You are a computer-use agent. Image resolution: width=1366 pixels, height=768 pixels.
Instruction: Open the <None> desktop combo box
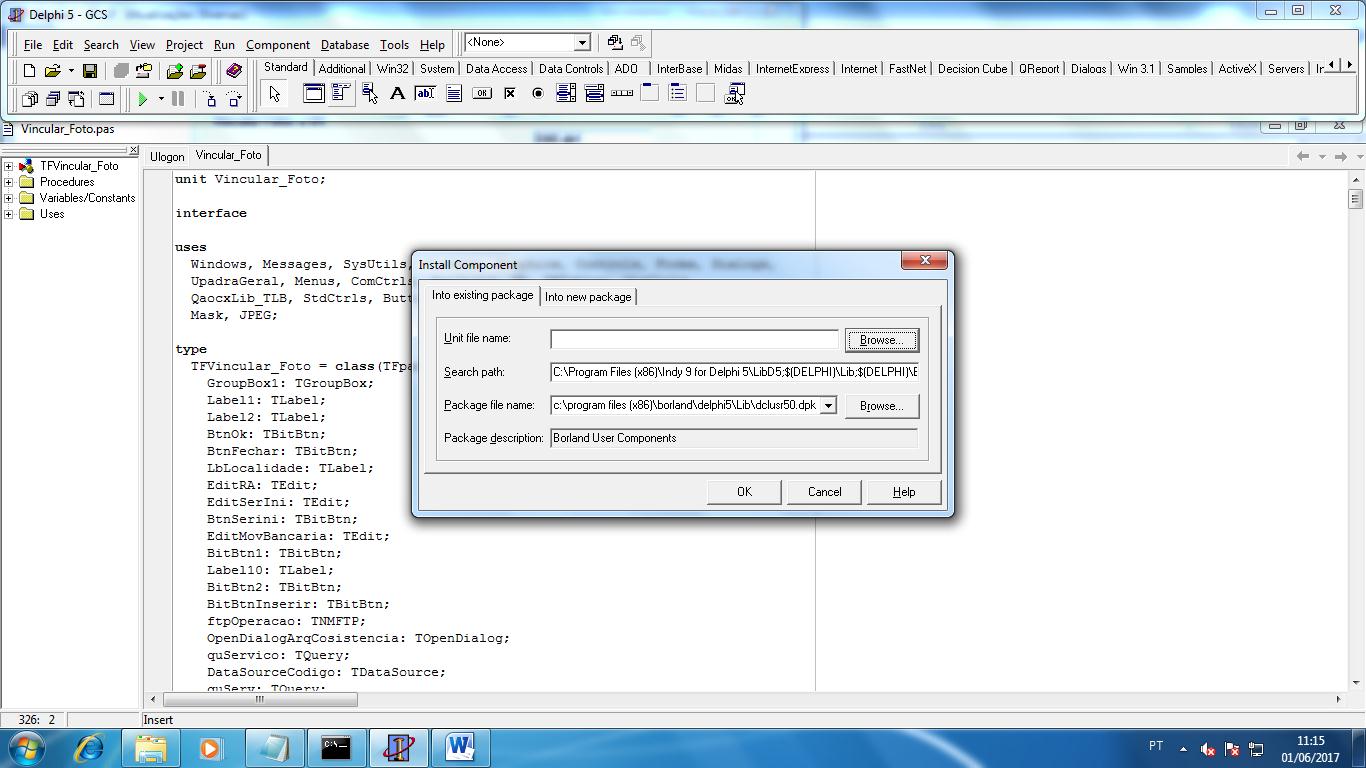[581, 43]
